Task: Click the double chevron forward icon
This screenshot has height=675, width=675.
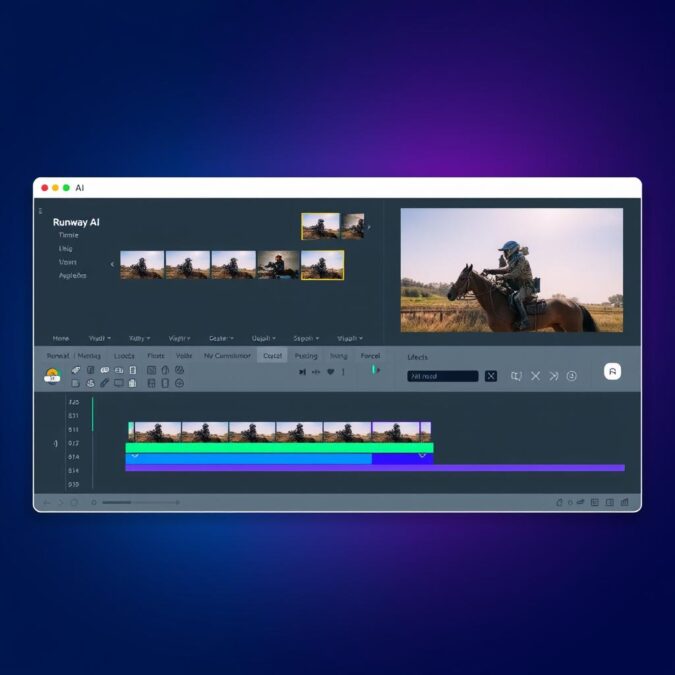Action: [554, 376]
